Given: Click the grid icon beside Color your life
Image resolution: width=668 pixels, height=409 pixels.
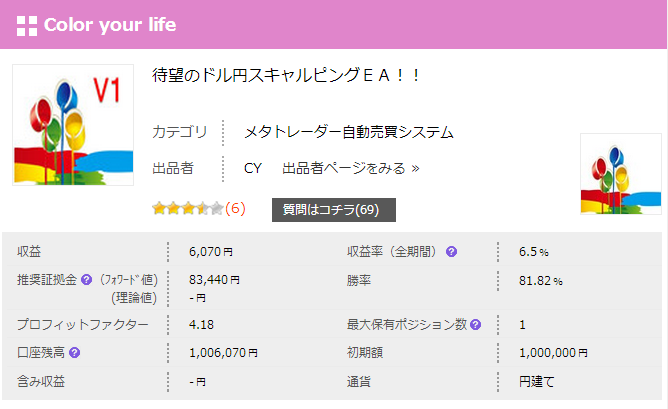Looking at the screenshot, I should click(27, 26).
